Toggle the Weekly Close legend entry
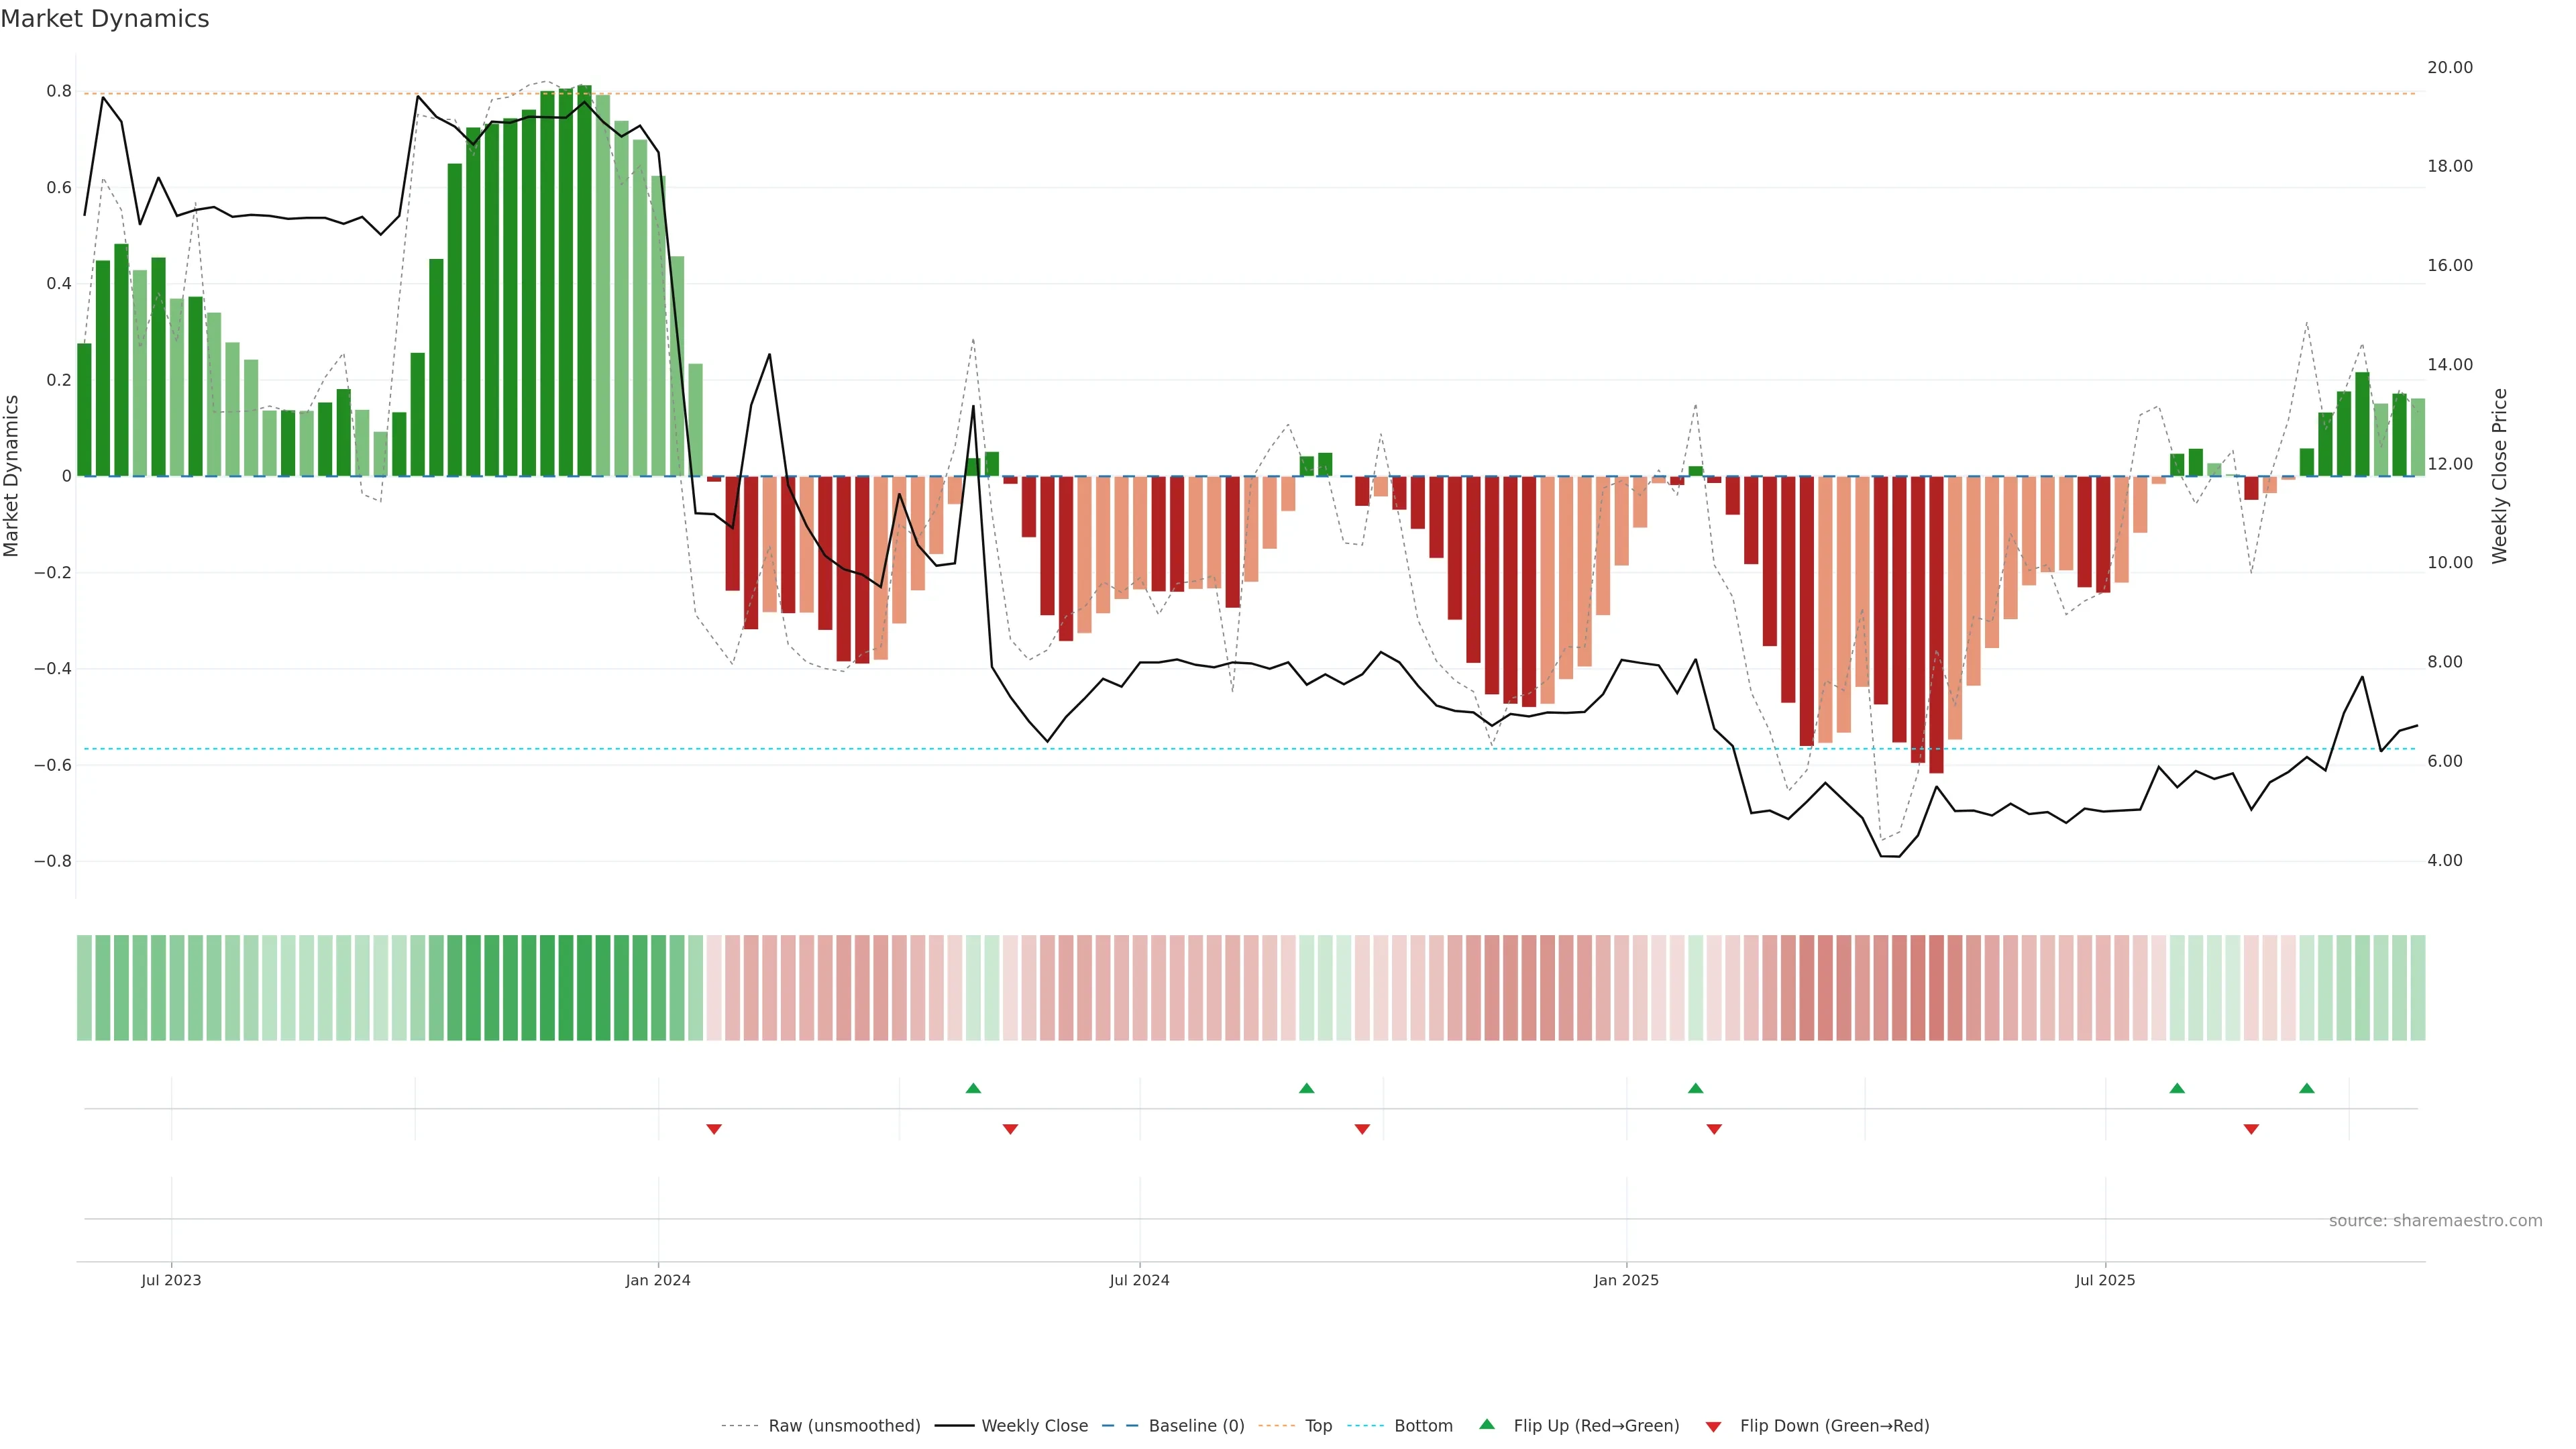 point(1034,1426)
